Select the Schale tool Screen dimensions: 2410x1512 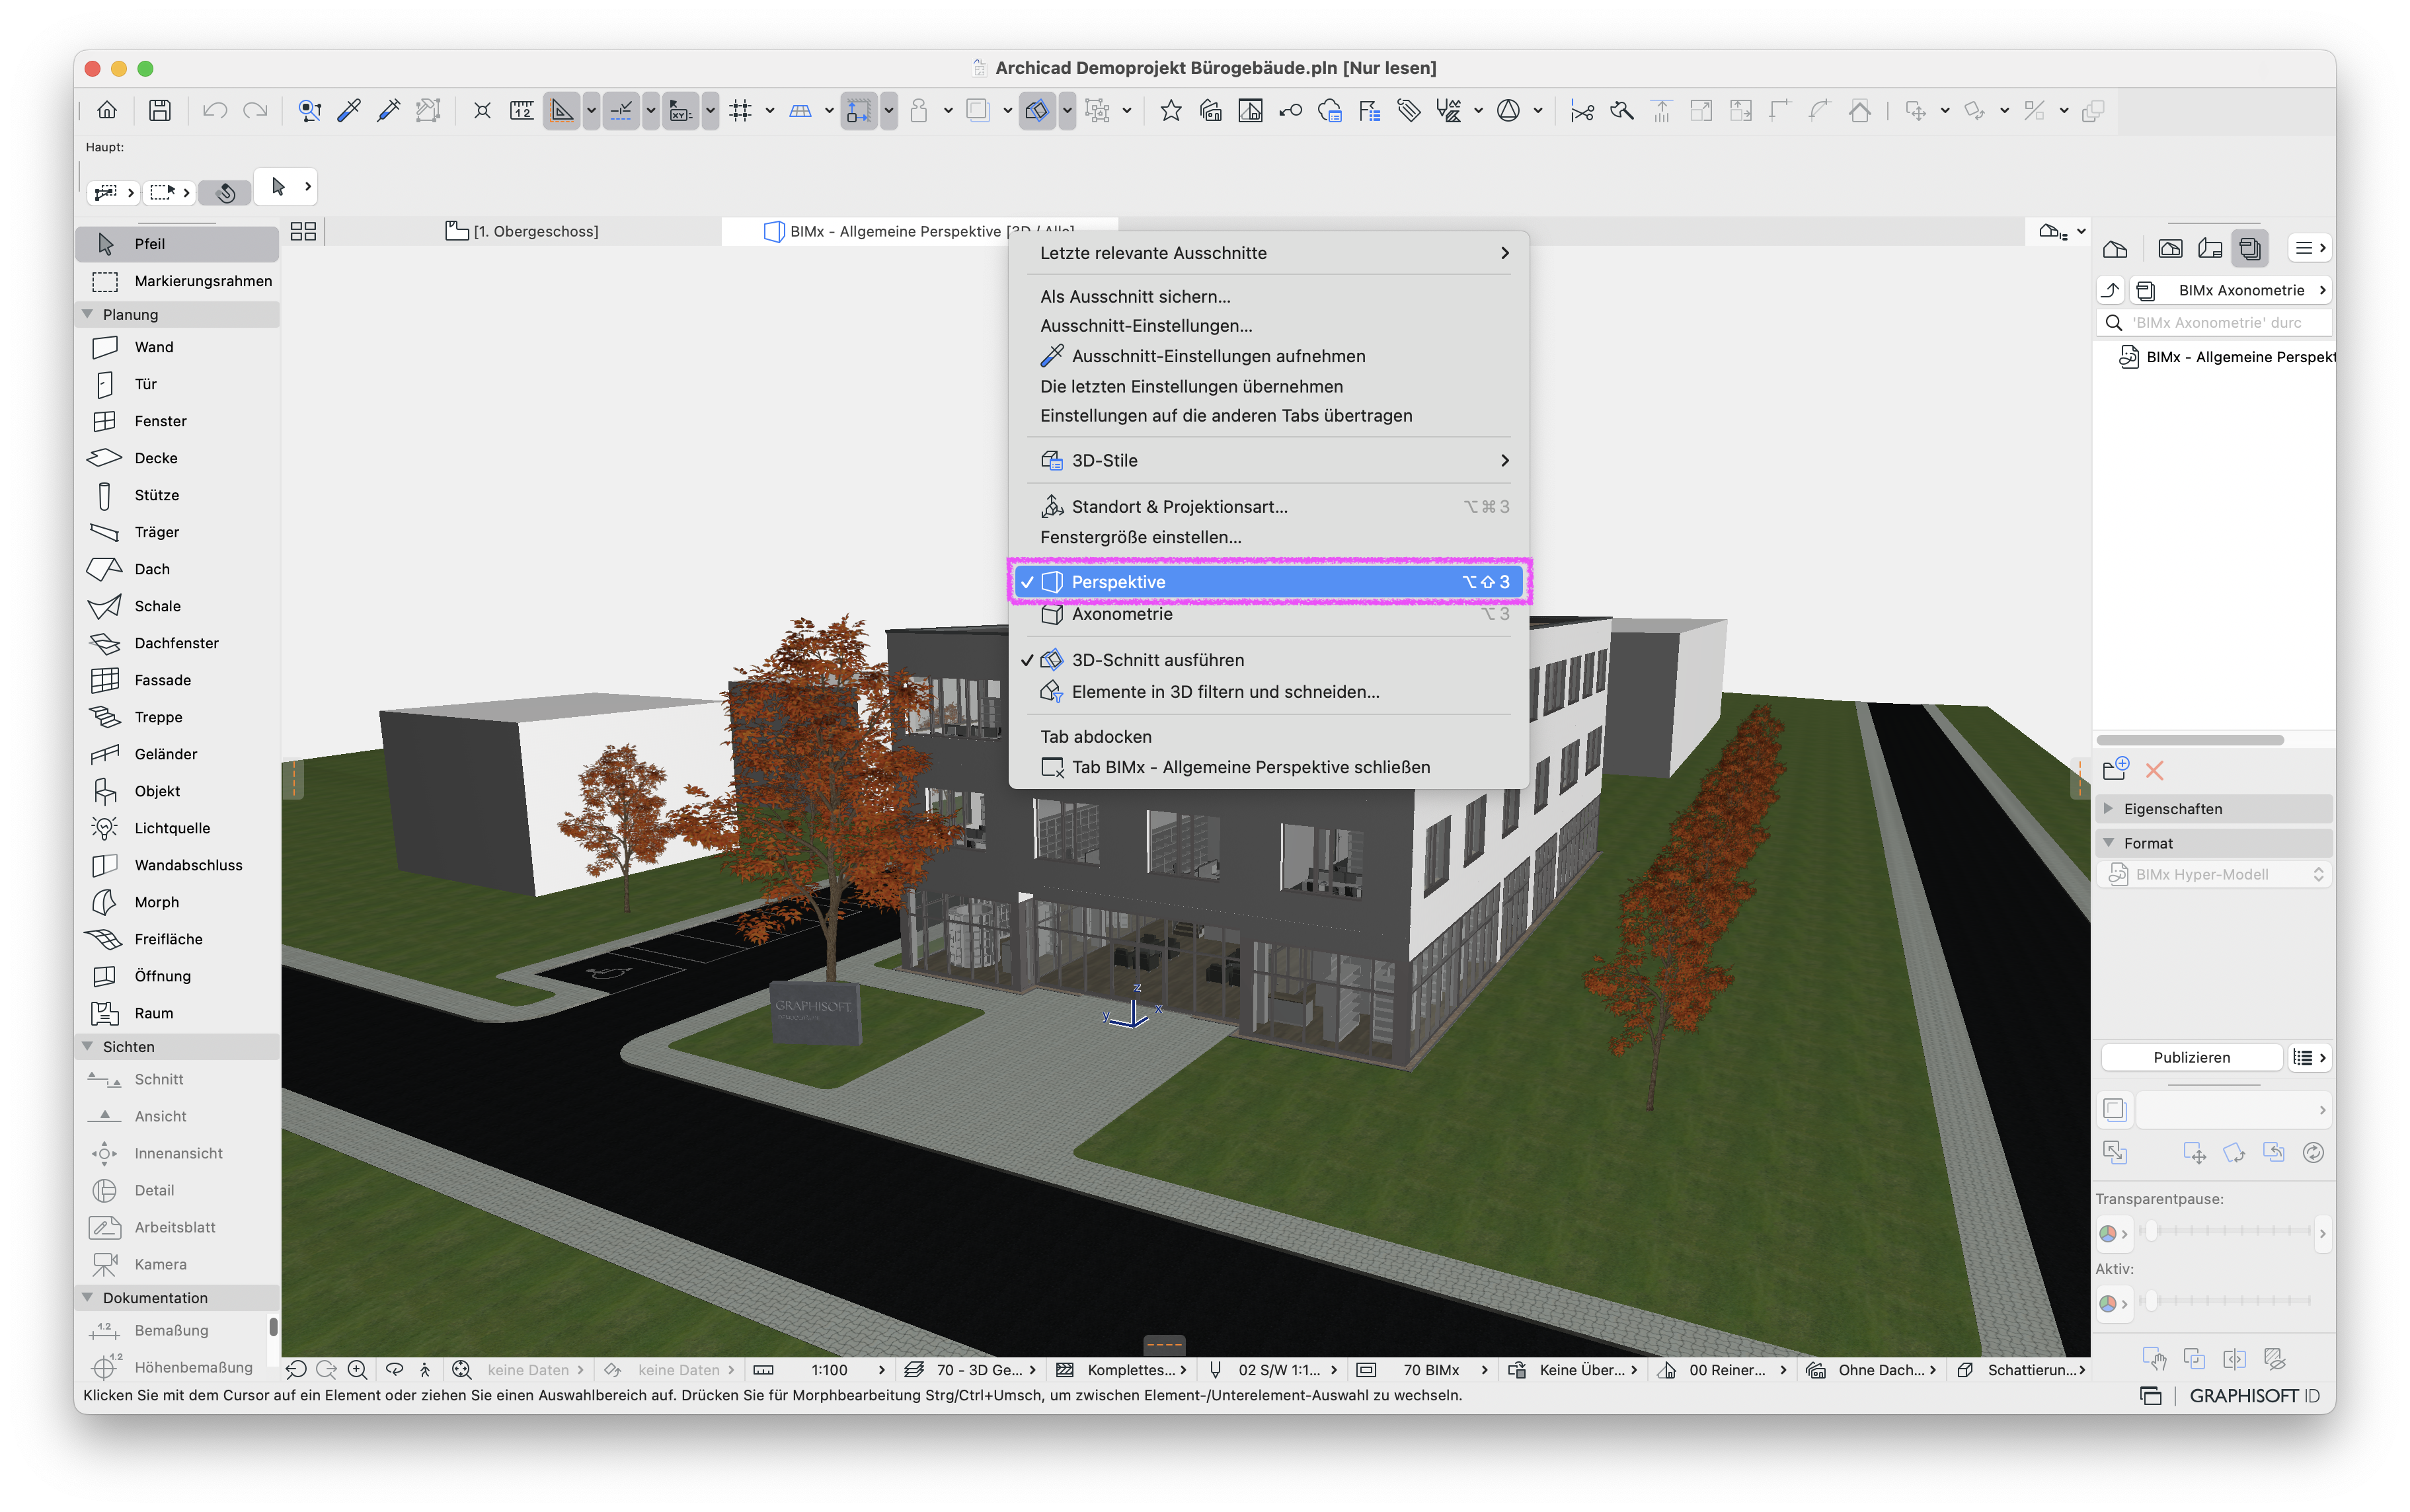point(178,606)
